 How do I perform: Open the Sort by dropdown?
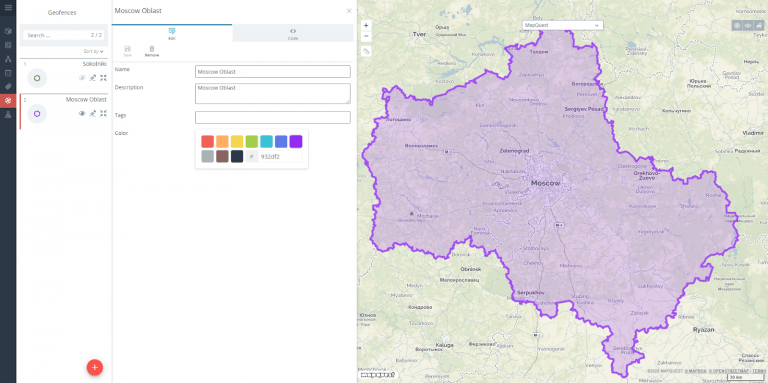click(x=93, y=51)
